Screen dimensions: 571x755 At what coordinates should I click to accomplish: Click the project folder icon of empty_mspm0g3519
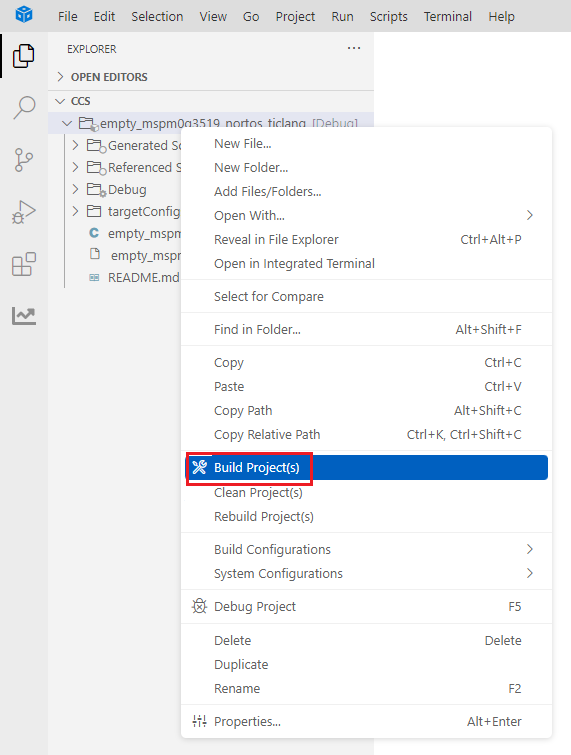coord(89,124)
